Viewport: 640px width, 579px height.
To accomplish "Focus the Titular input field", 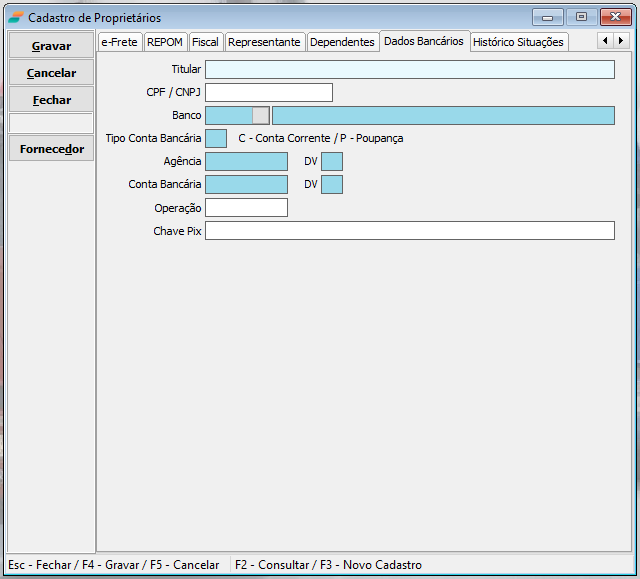I will [x=409, y=70].
